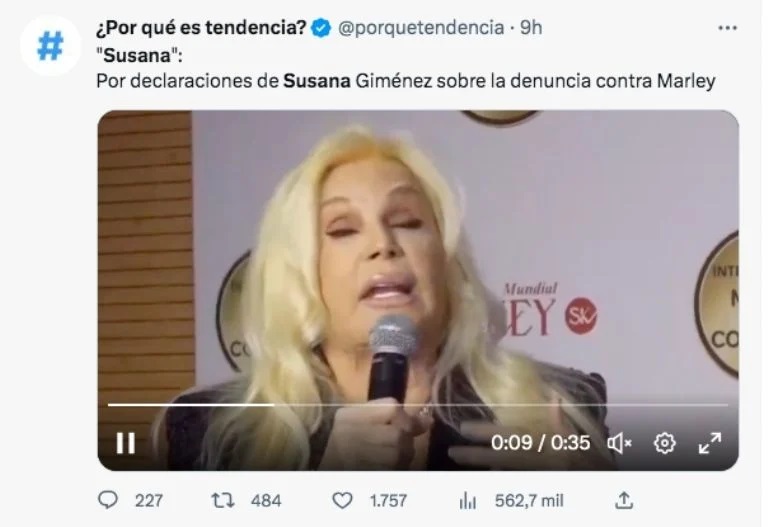
Task: Open video settings gear icon
Action: [x=665, y=443]
